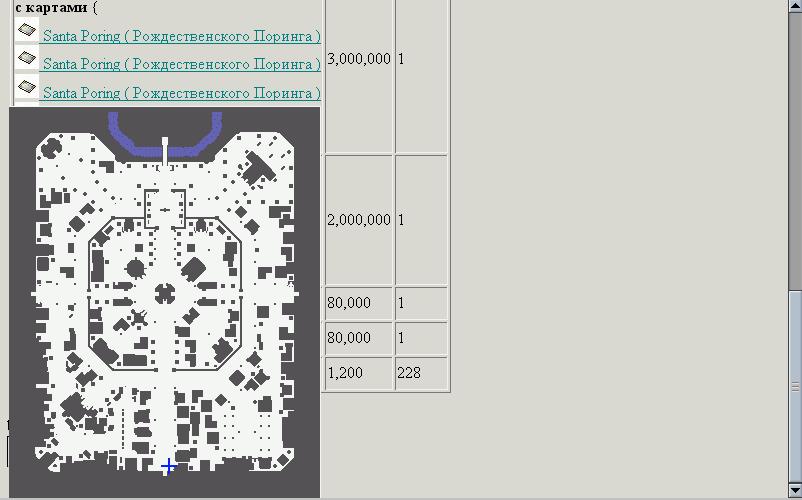This screenshot has width=802, height=500.
Task: Select the 1,200 price cell
Action: (x=359, y=373)
